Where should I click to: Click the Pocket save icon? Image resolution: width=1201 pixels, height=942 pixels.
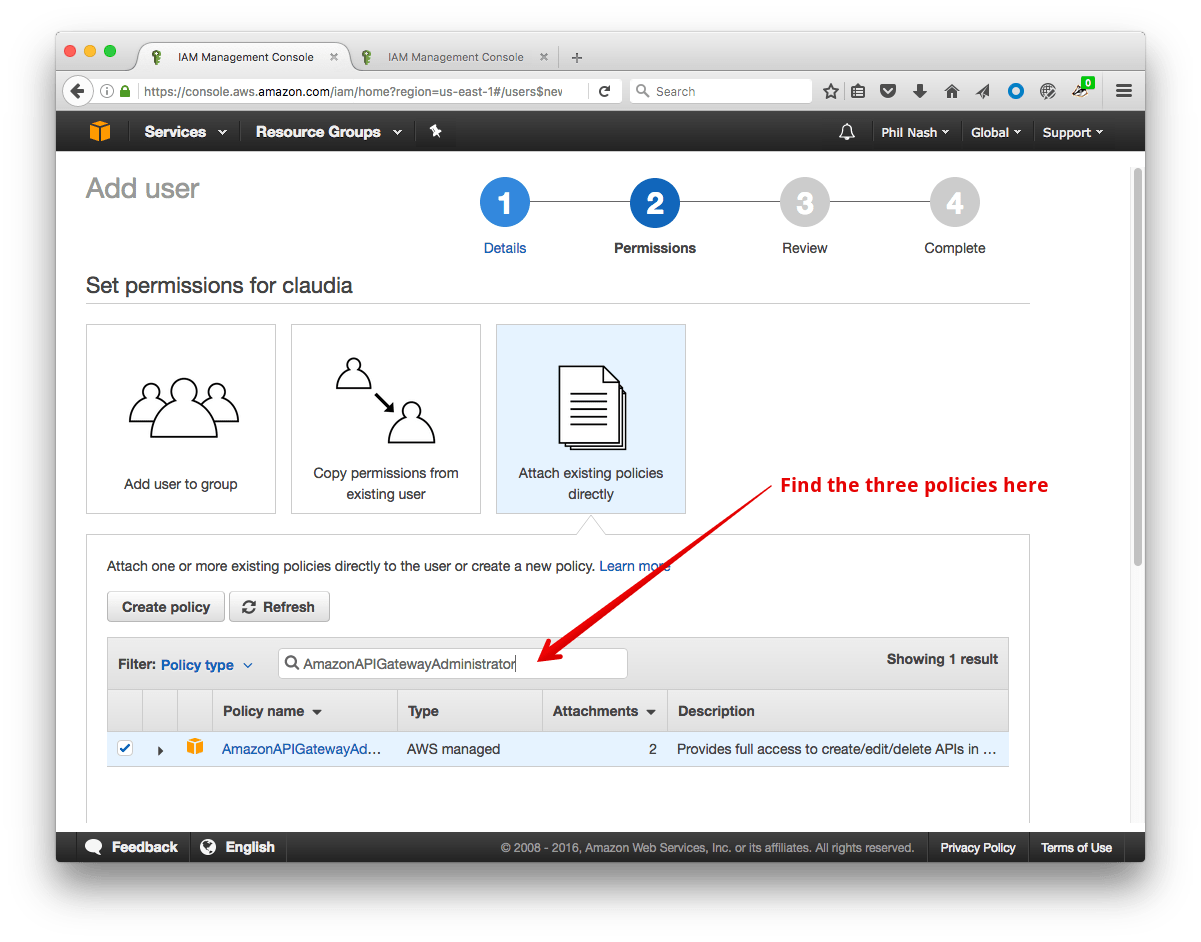888,91
